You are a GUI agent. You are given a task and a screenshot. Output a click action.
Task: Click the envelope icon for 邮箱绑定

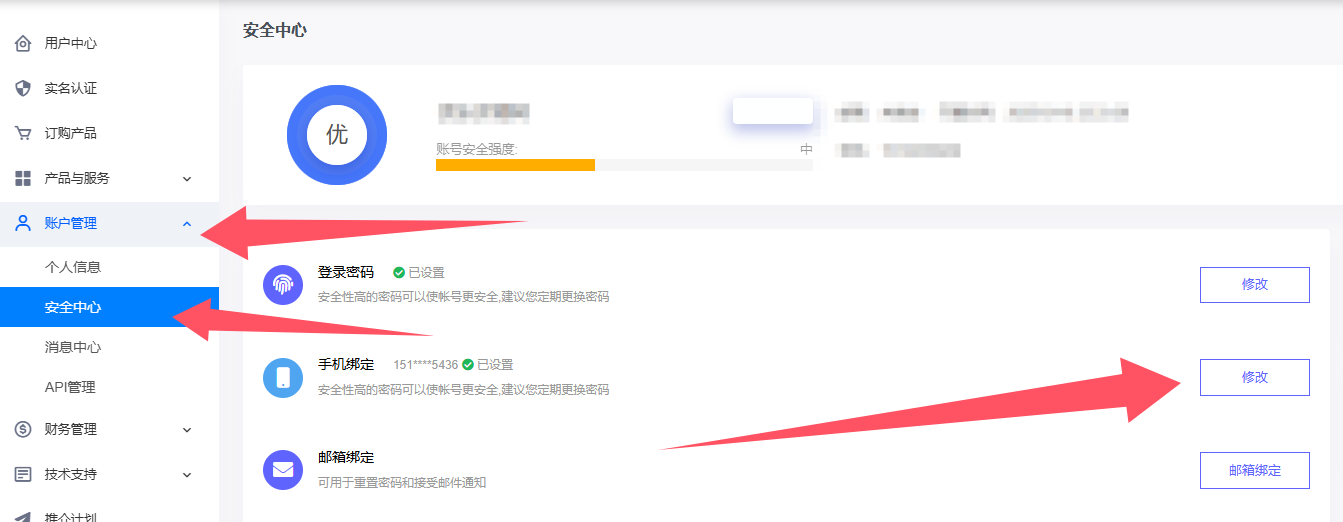(282, 469)
